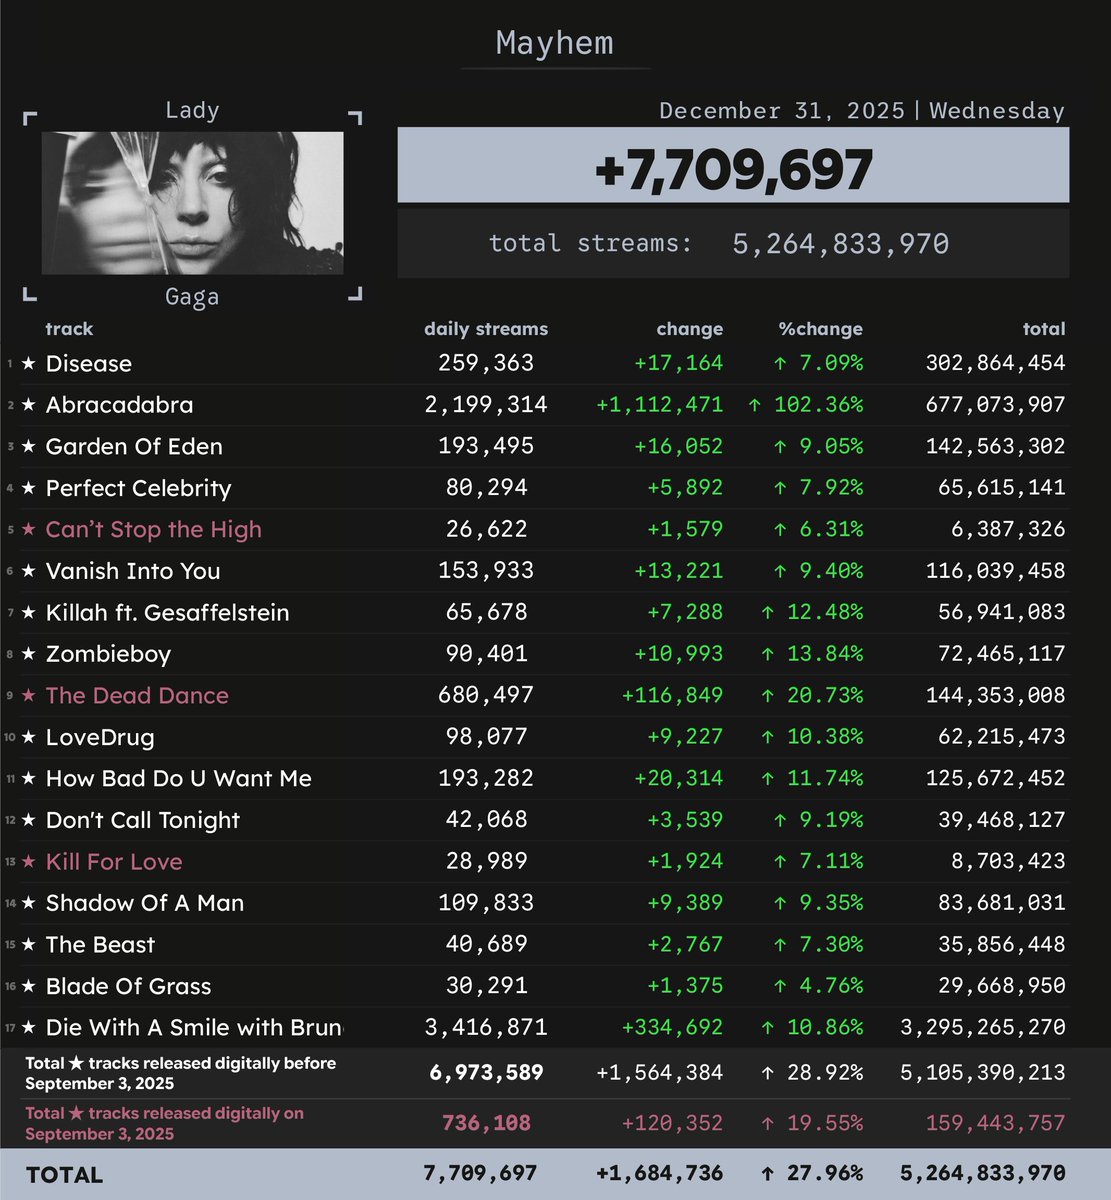Click the star next to Zombieboy
This screenshot has height=1200, width=1111.
click(28, 654)
